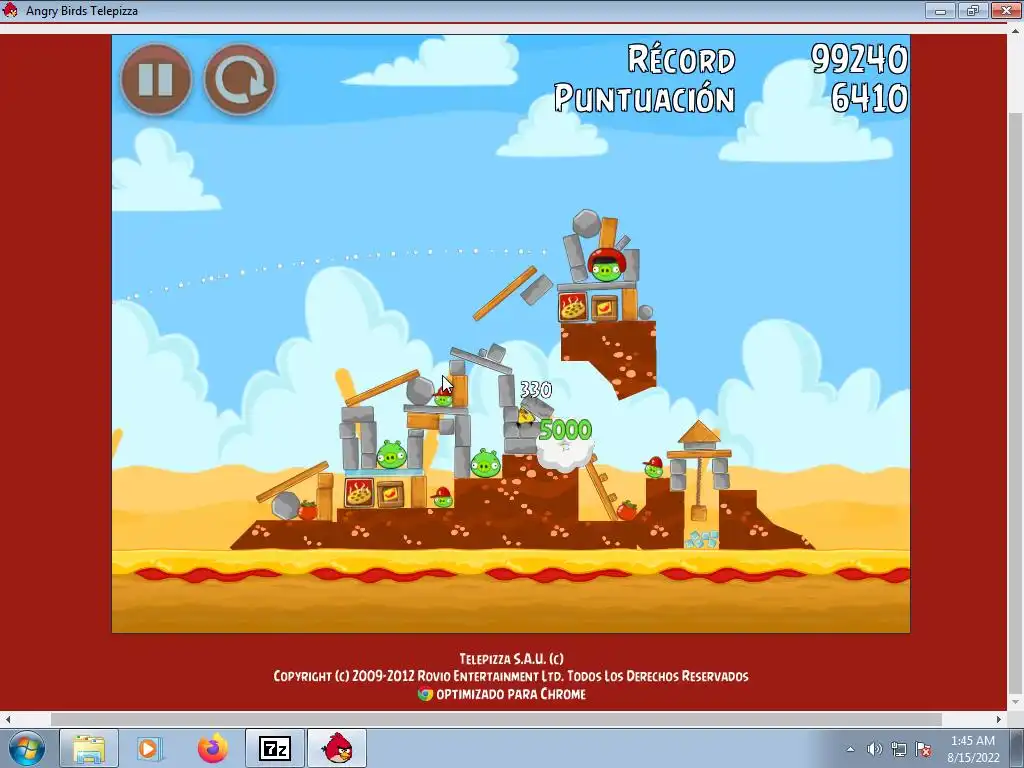Screen dimensions: 1024x768
Task: Open the Action Center flag icon
Action: coord(923,749)
